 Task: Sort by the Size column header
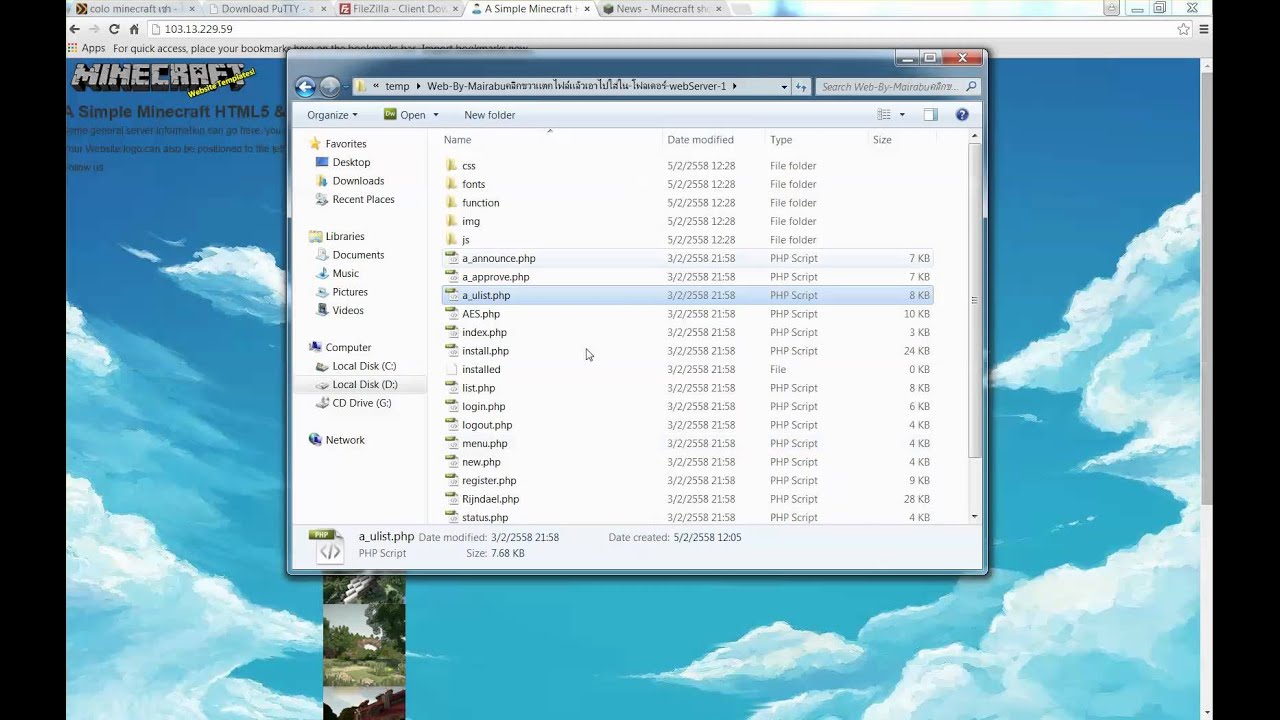pos(882,140)
